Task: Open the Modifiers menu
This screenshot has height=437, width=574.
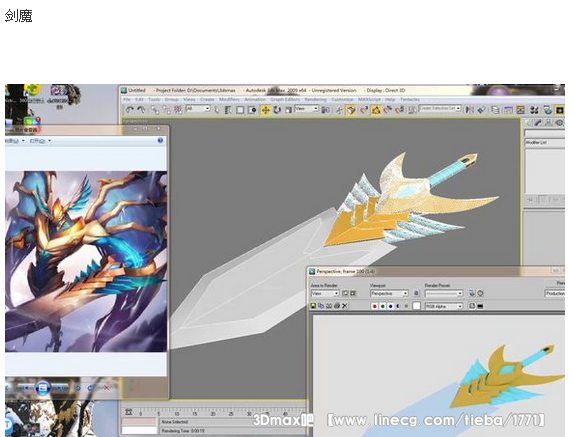Action: coord(229,99)
